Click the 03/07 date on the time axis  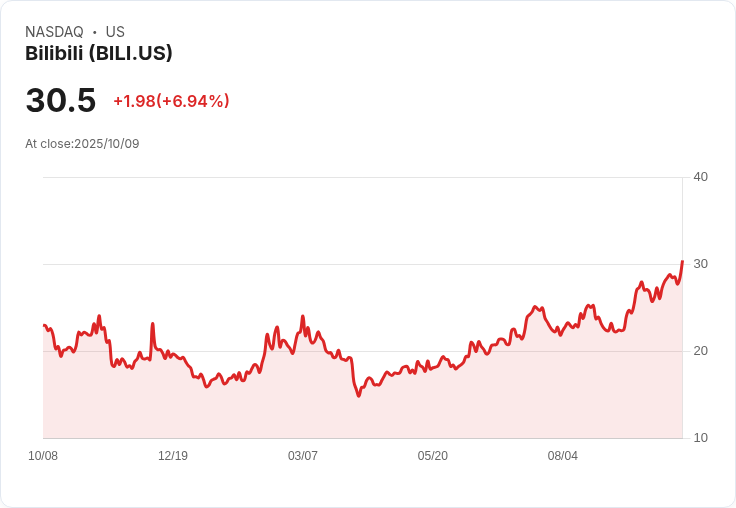pyautogui.click(x=303, y=456)
